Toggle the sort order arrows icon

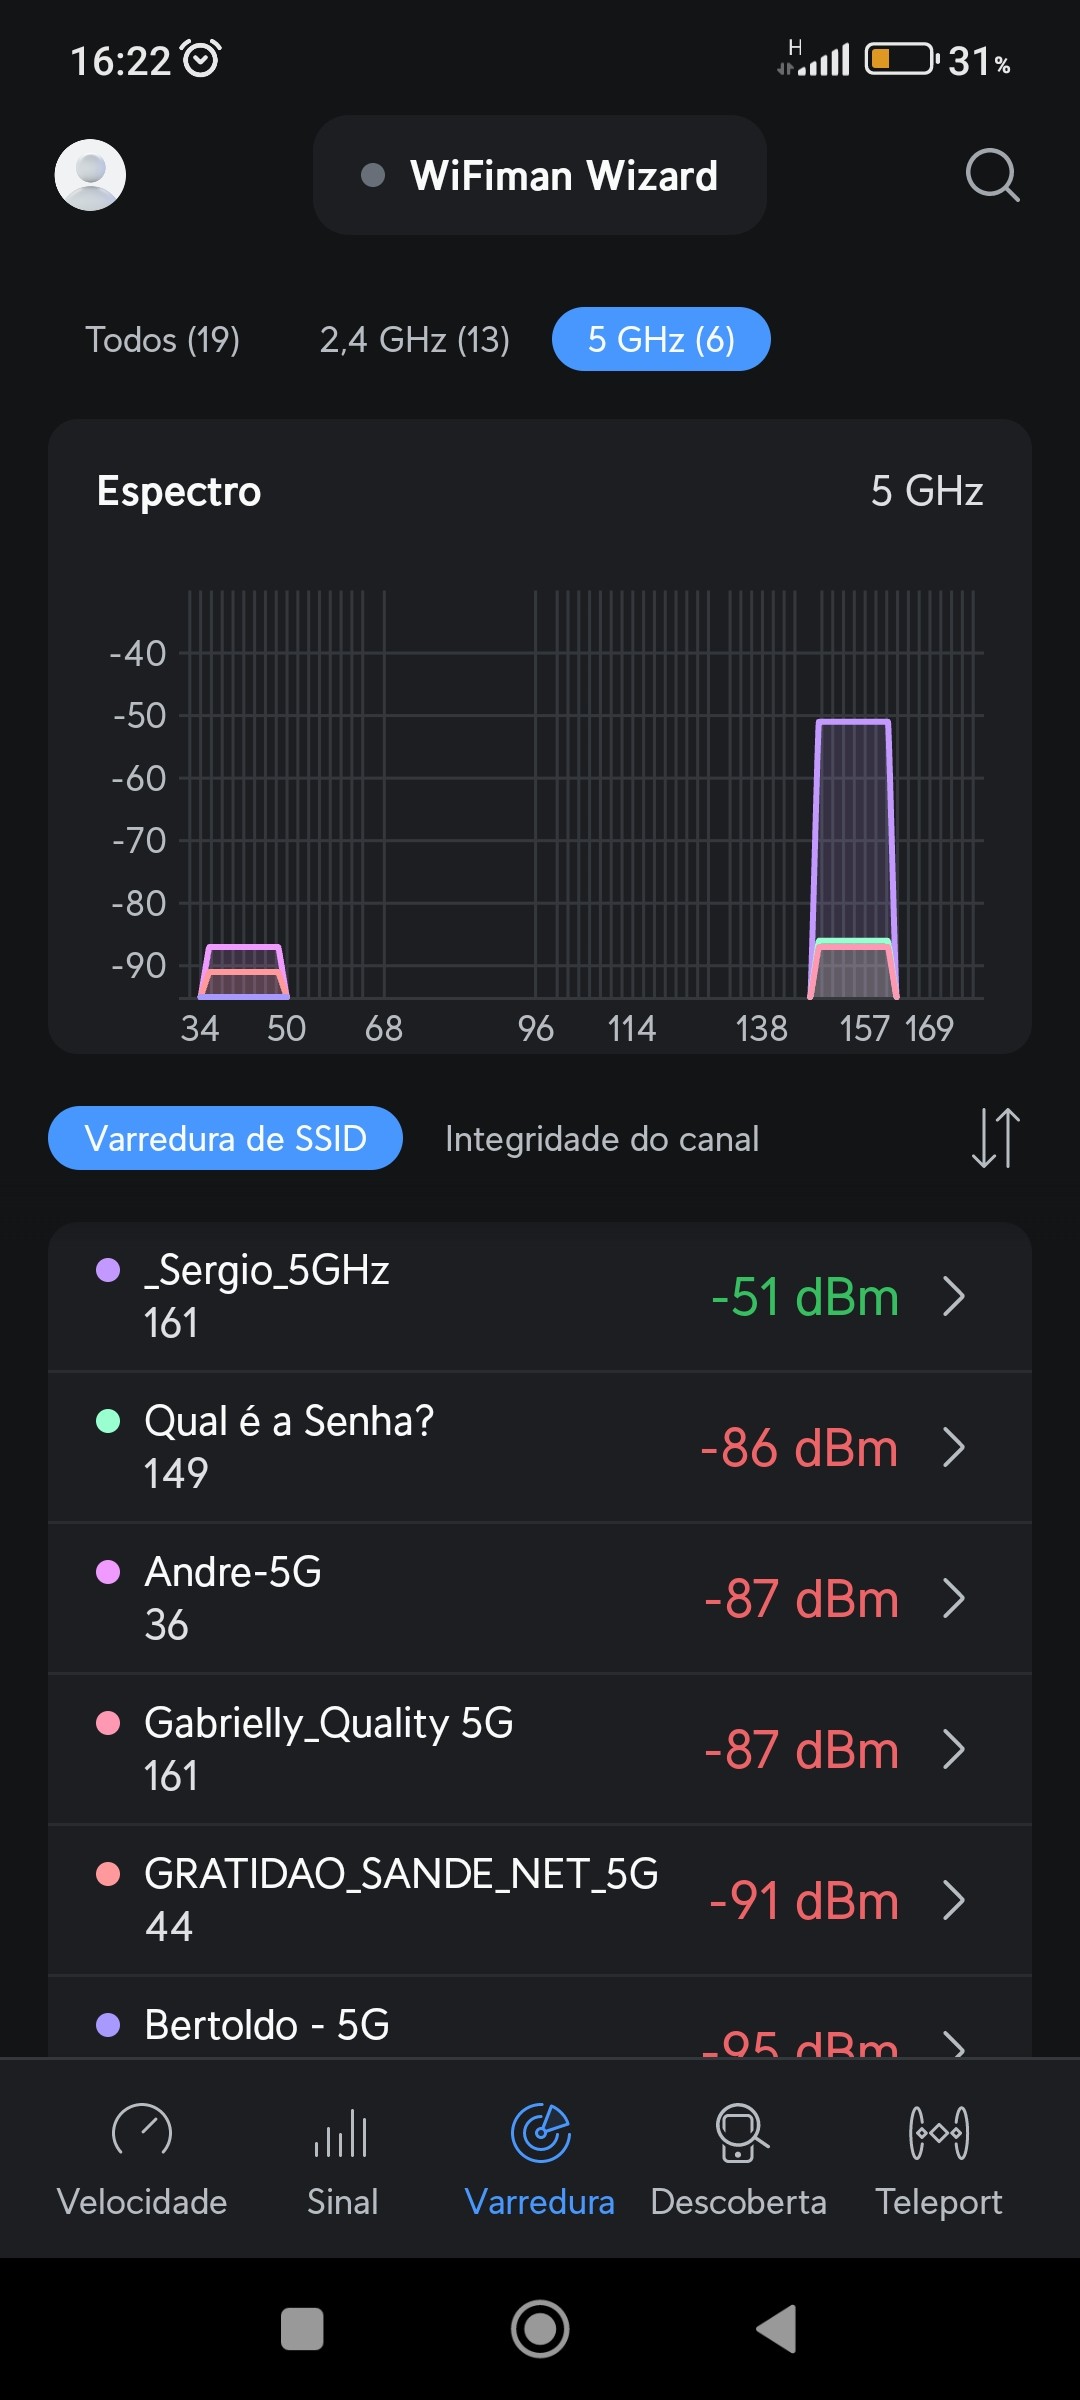995,1138
